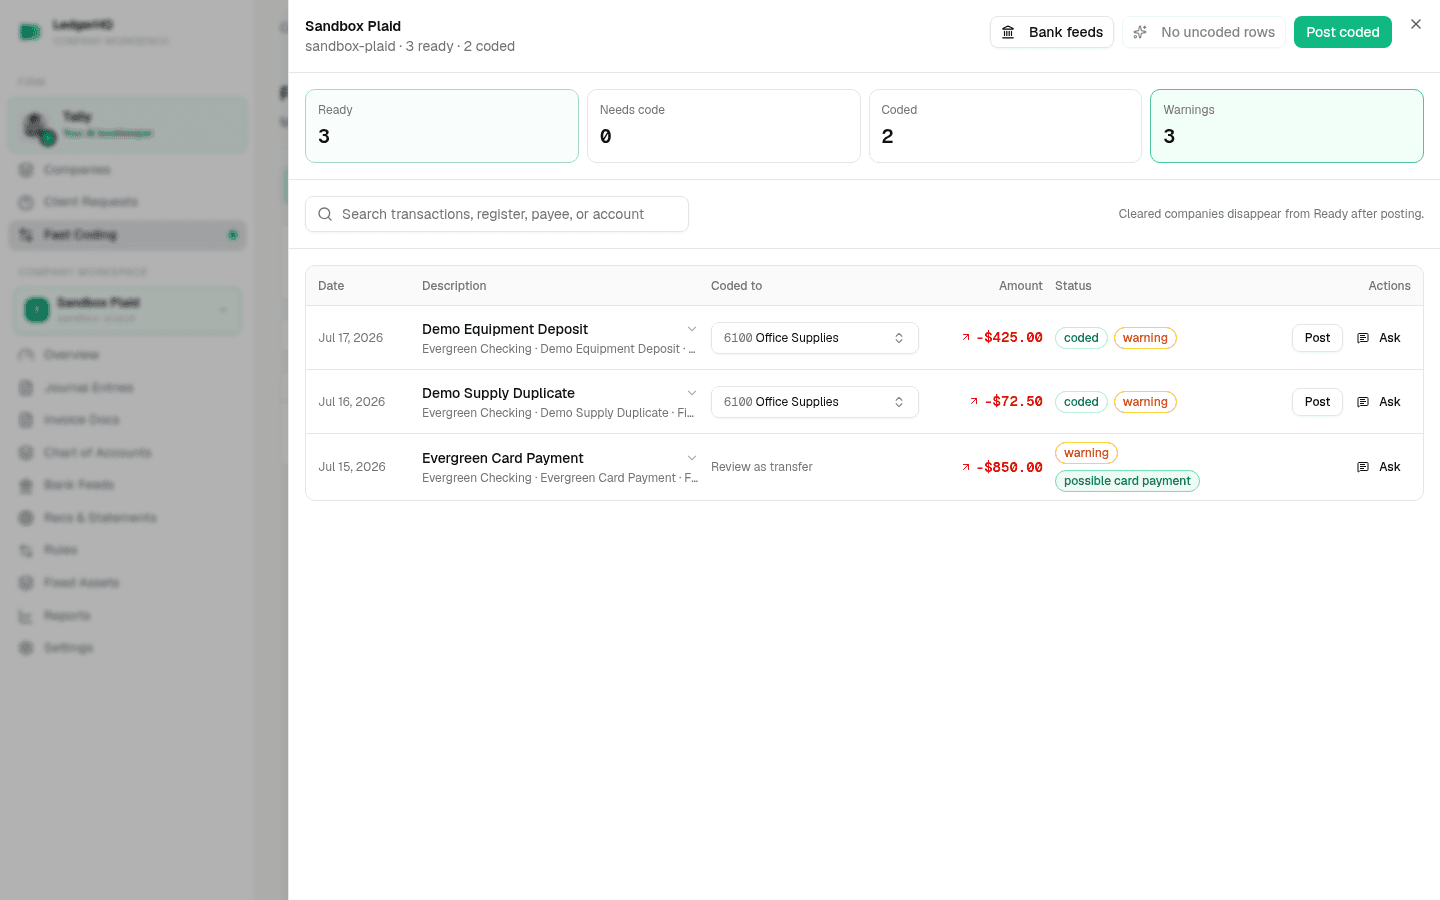This screenshot has width=1440, height=900.
Task: Open the Coded to dropdown for Demo Equipment Deposit
Action: (x=815, y=338)
